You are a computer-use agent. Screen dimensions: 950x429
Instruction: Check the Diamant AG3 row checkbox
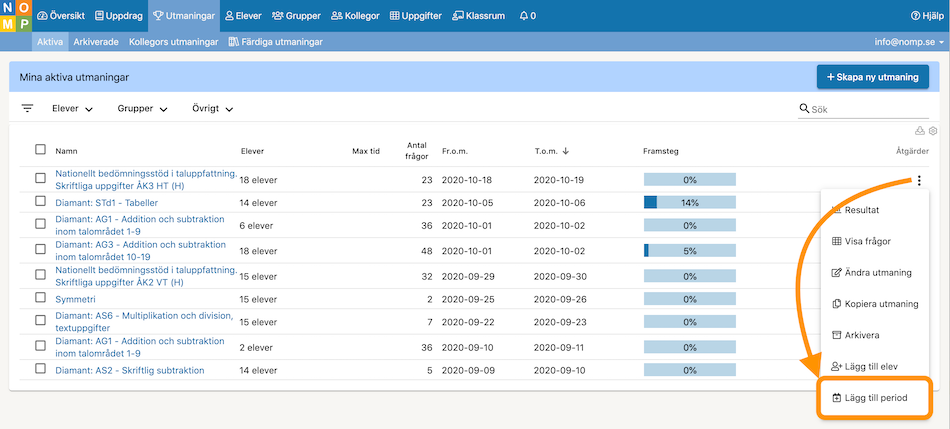tap(40, 249)
